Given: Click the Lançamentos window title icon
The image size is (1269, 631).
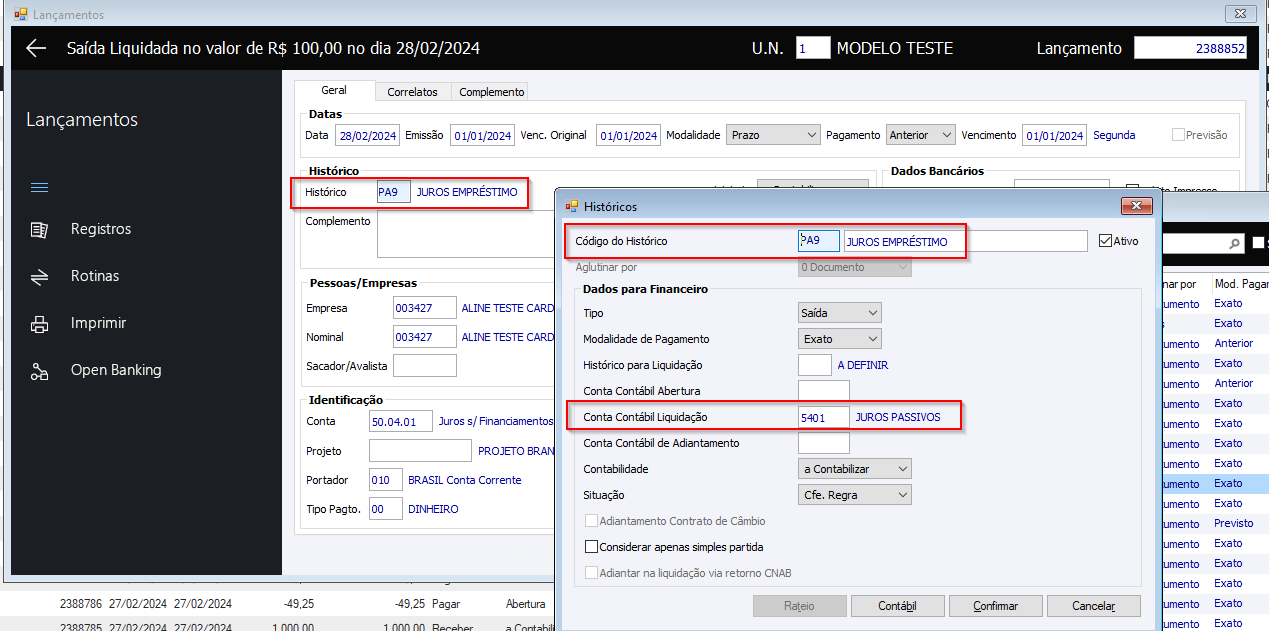Looking at the screenshot, I should pyautogui.click(x=20, y=15).
